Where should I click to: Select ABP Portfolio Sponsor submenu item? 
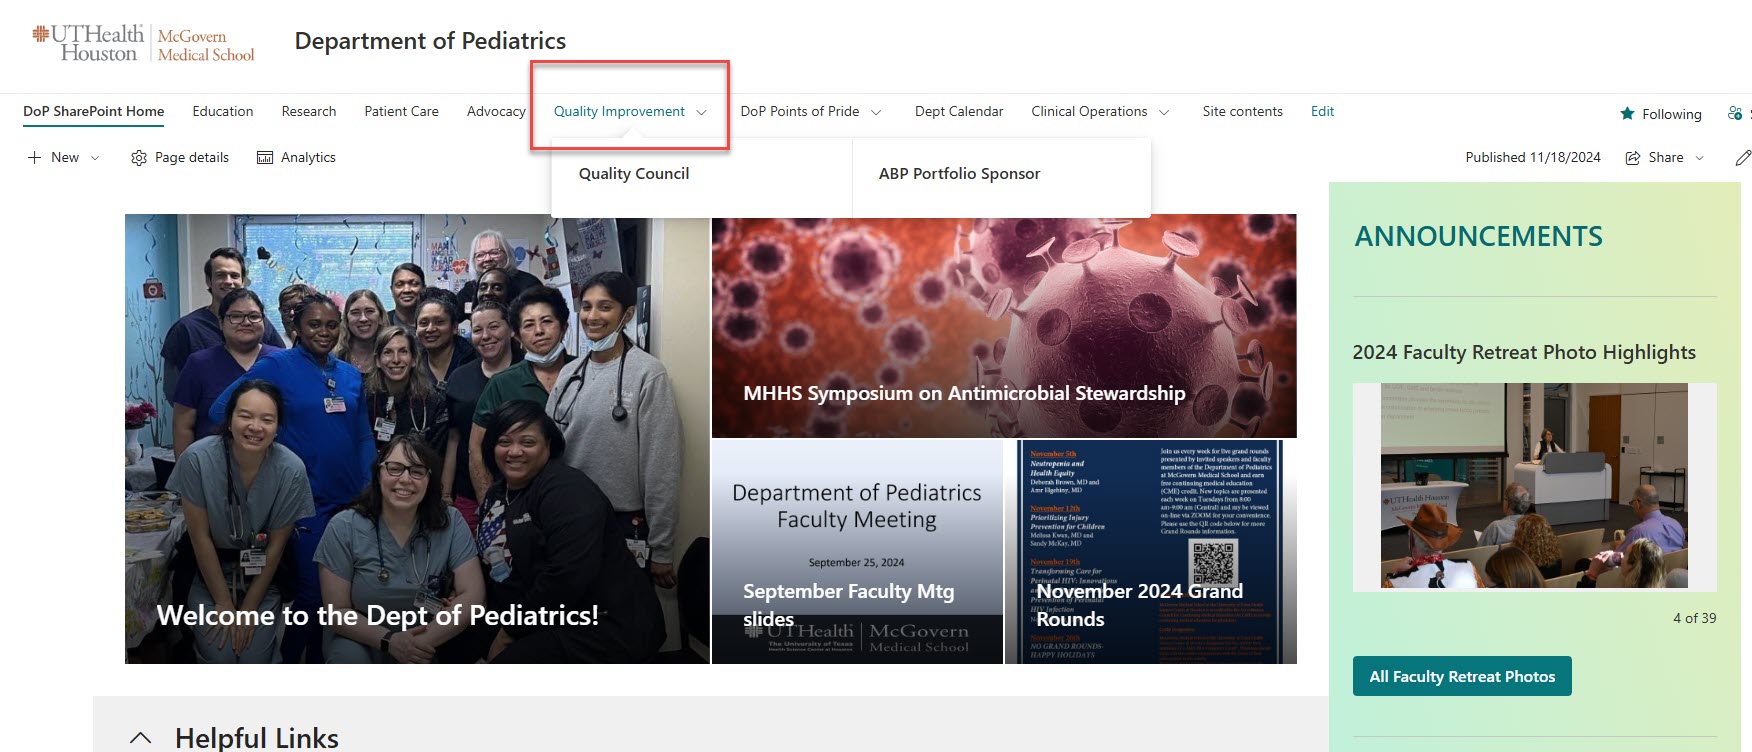pos(960,174)
